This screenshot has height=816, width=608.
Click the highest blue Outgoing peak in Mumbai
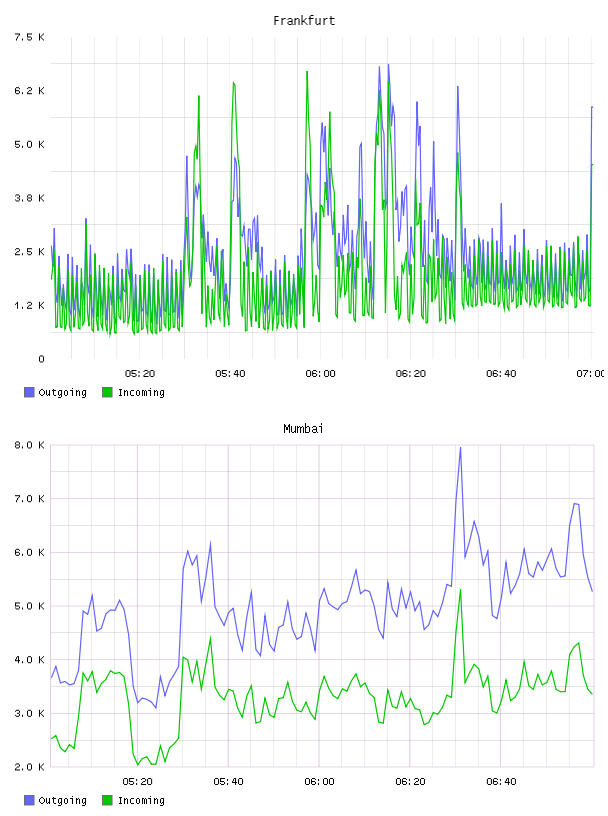pyautogui.click(x=460, y=448)
